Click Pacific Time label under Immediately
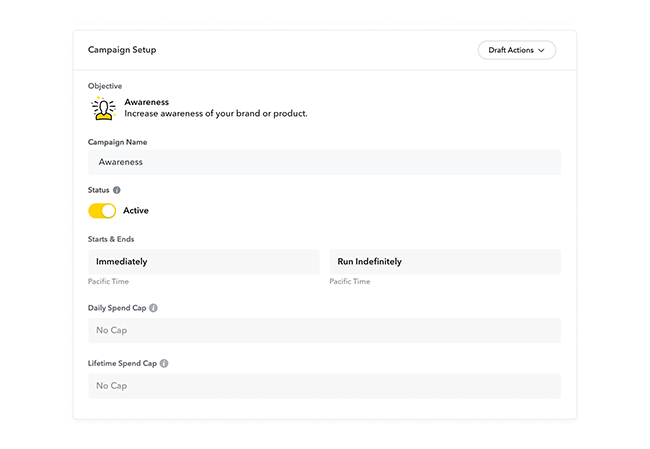This screenshot has height=449, width=650. tap(108, 282)
